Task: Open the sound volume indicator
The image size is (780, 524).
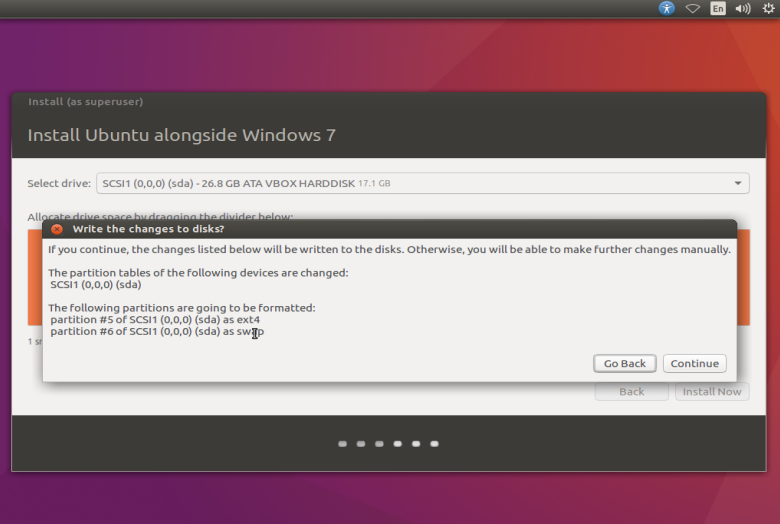Action: [x=743, y=8]
